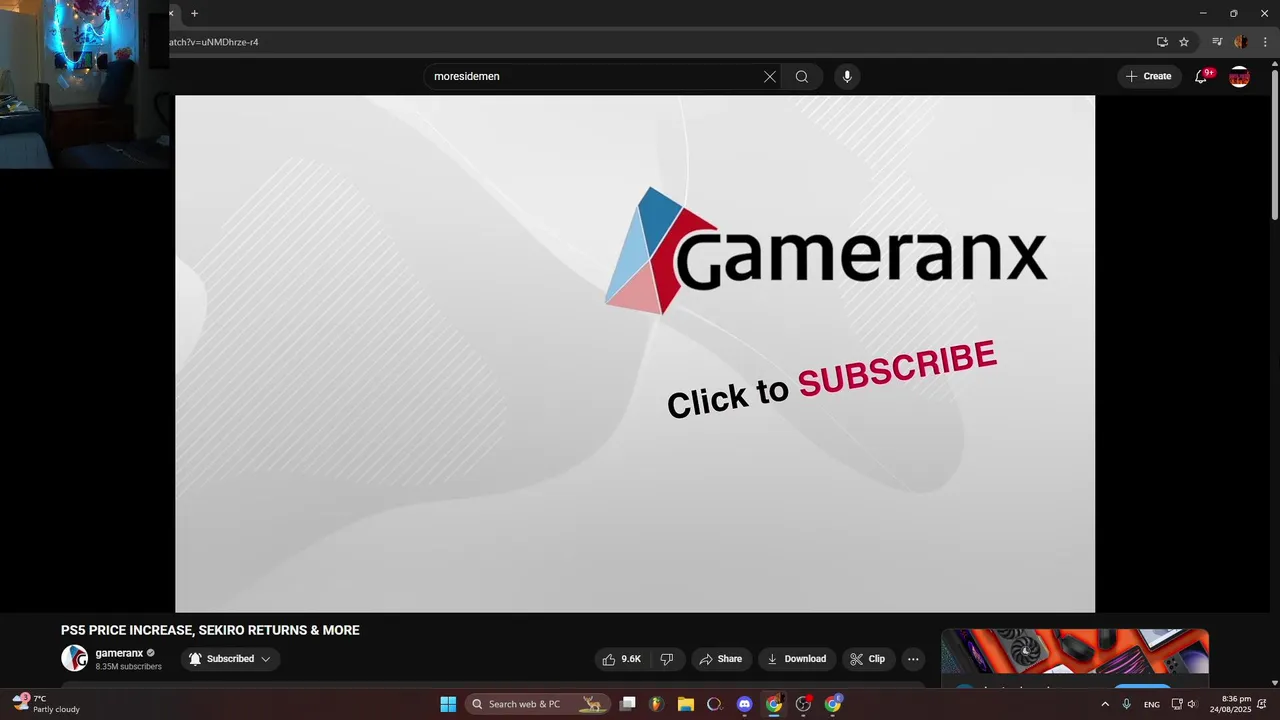Click the 8.35M subscribers text

click(x=128, y=667)
